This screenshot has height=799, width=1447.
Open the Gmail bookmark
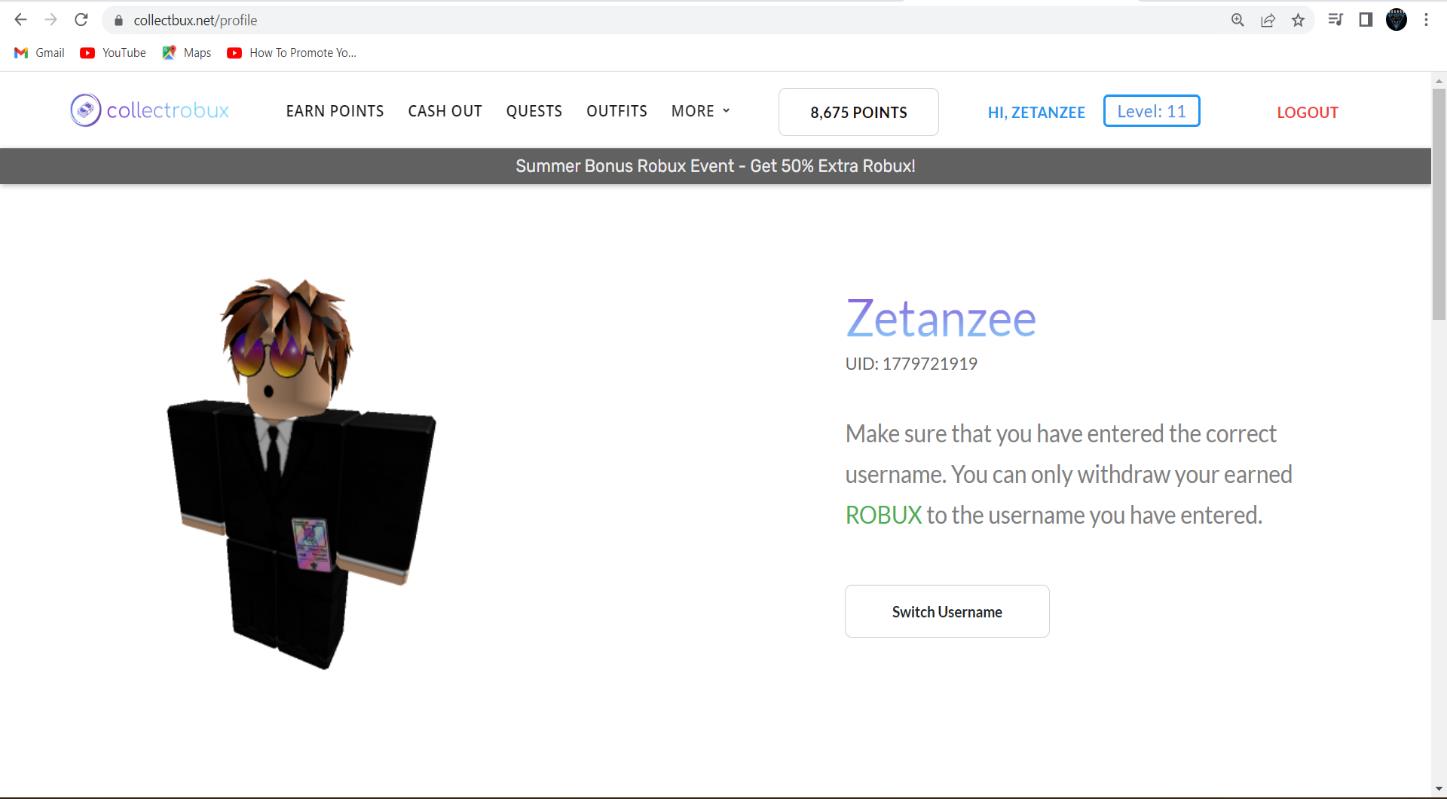[39, 53]
